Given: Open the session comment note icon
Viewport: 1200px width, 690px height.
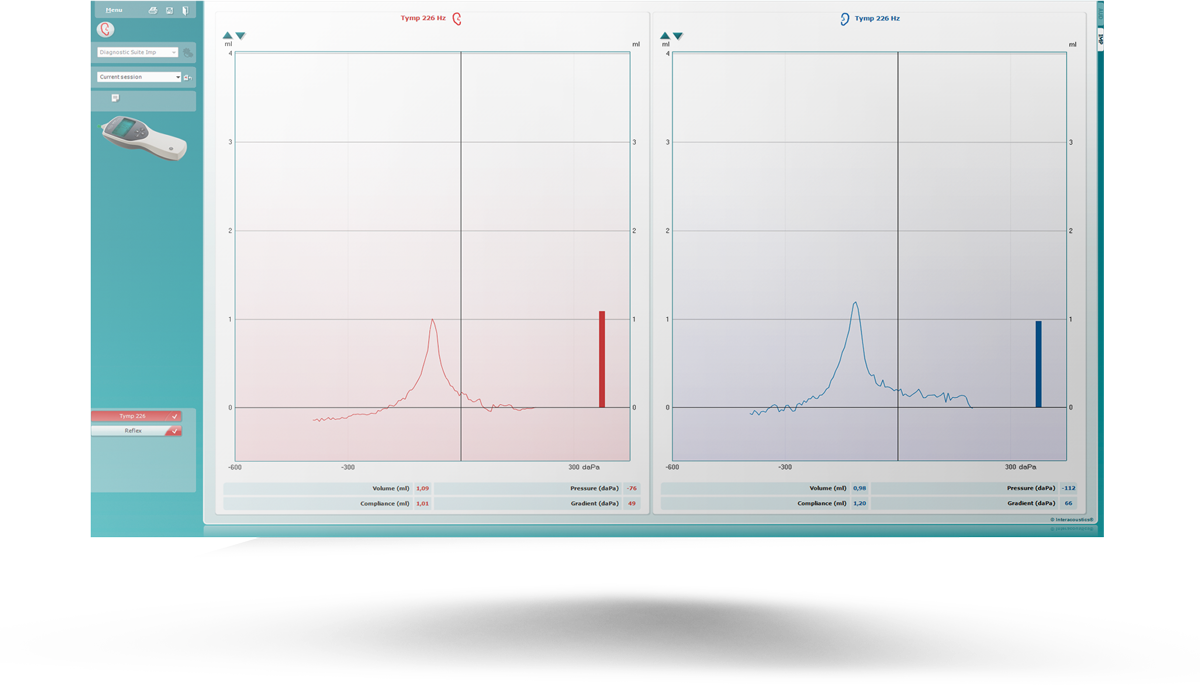Looking at the screenshot, I should pos(115,98).
